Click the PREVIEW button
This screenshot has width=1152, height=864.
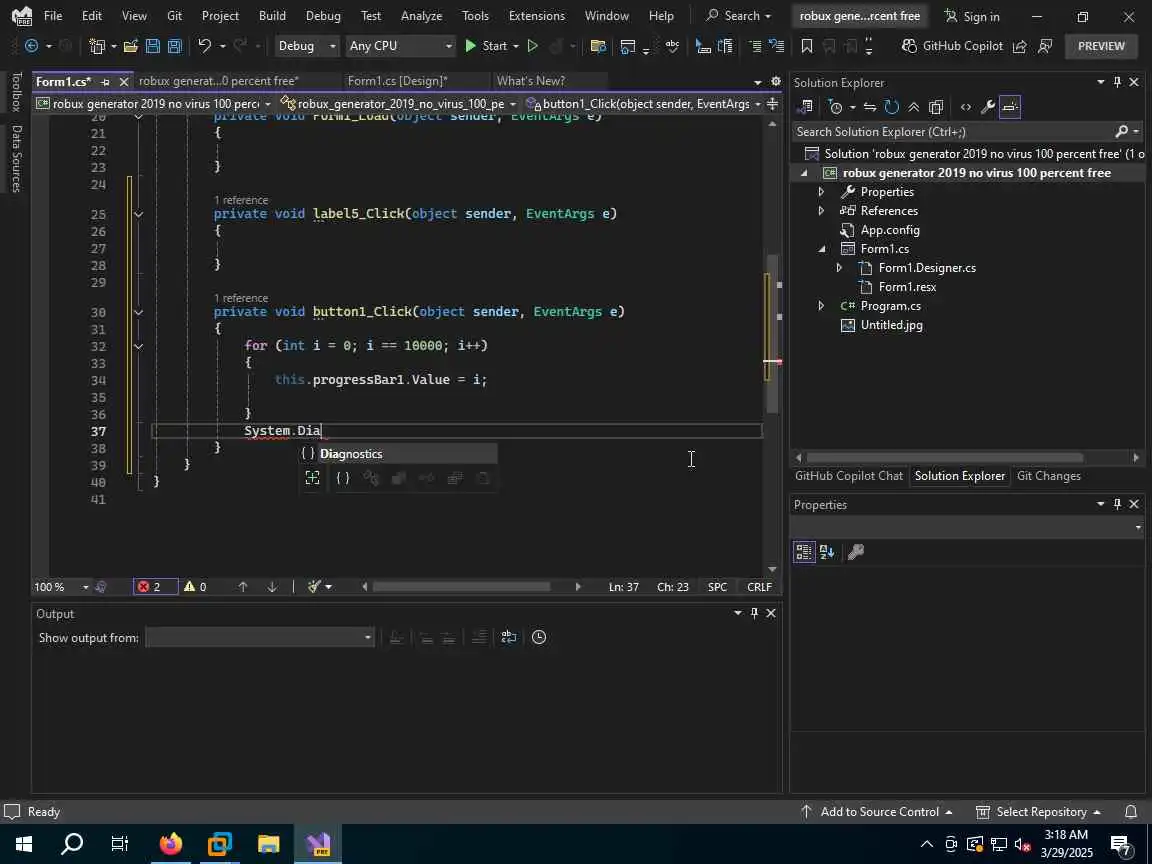pos(1101,46)
